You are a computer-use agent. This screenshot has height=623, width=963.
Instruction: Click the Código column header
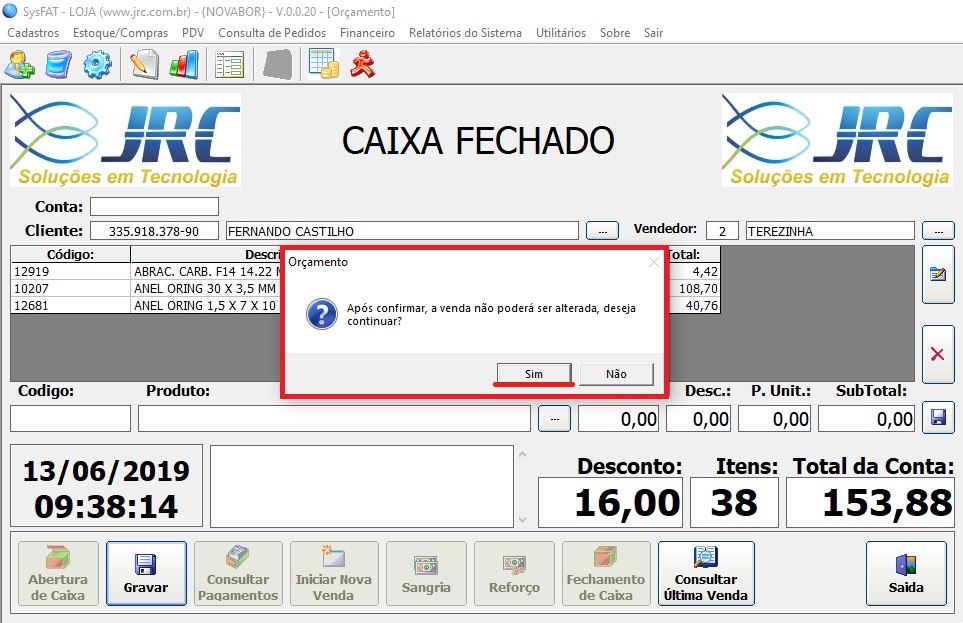pyautogui.click(x=71, y=254)
